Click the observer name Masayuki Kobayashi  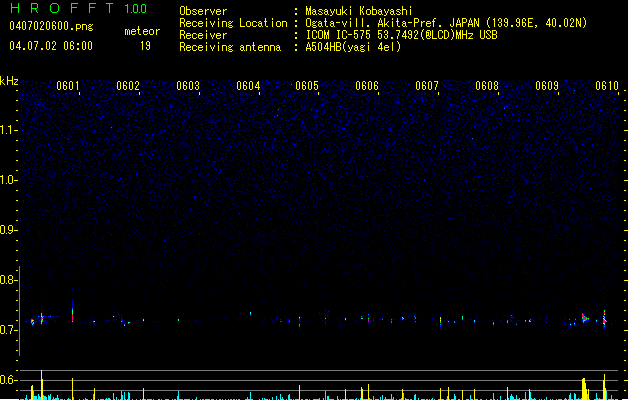(x=359, y=11)
